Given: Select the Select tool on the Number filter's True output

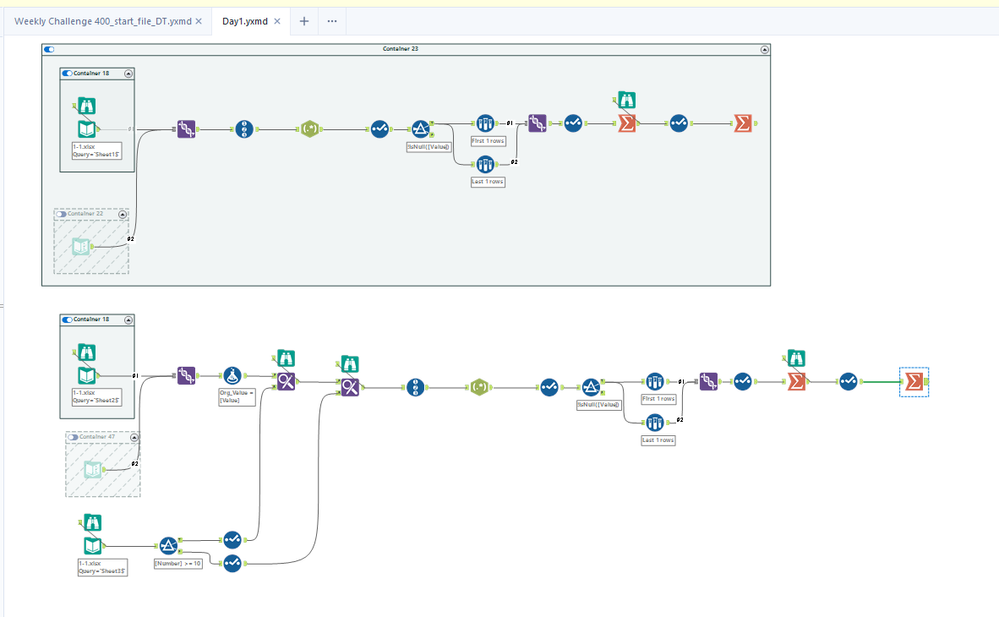Looking at the screenshot, I should [x=233, y=540].
